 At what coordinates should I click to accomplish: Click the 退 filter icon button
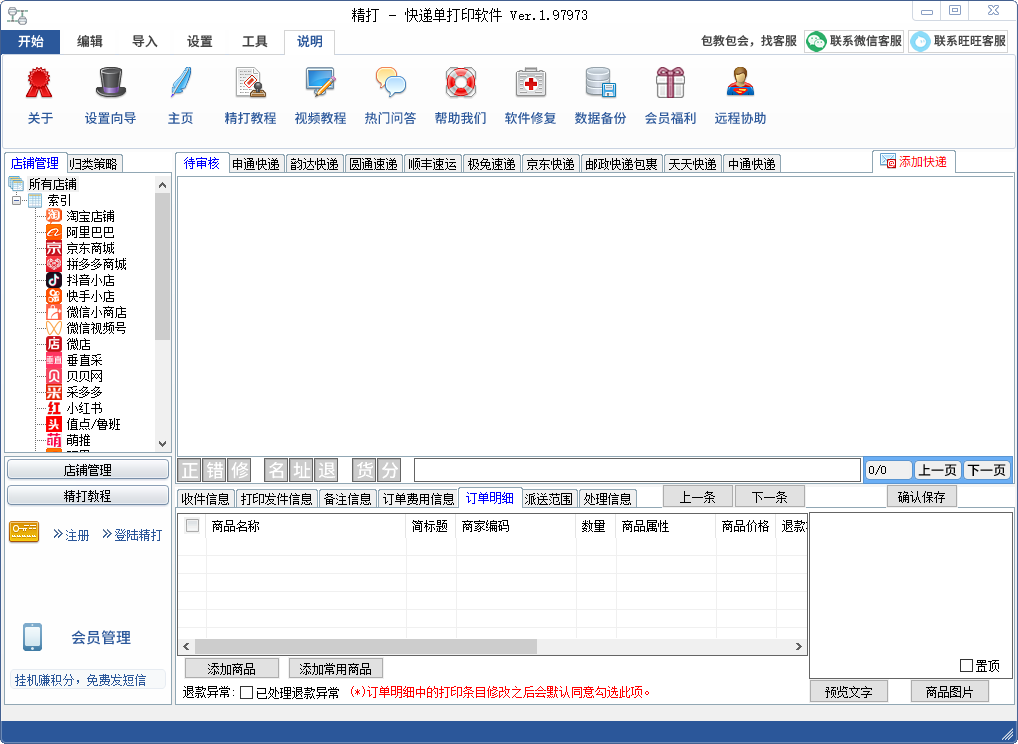coord(326,469)
